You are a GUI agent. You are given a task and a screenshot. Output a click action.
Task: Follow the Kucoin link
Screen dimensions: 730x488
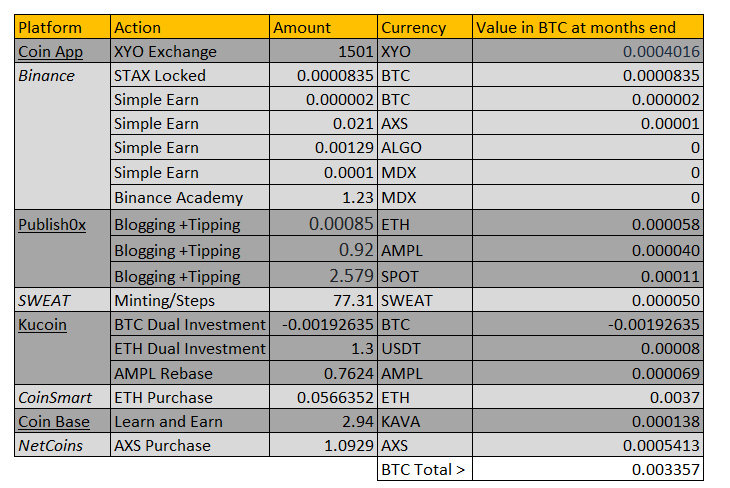point(42,325)
